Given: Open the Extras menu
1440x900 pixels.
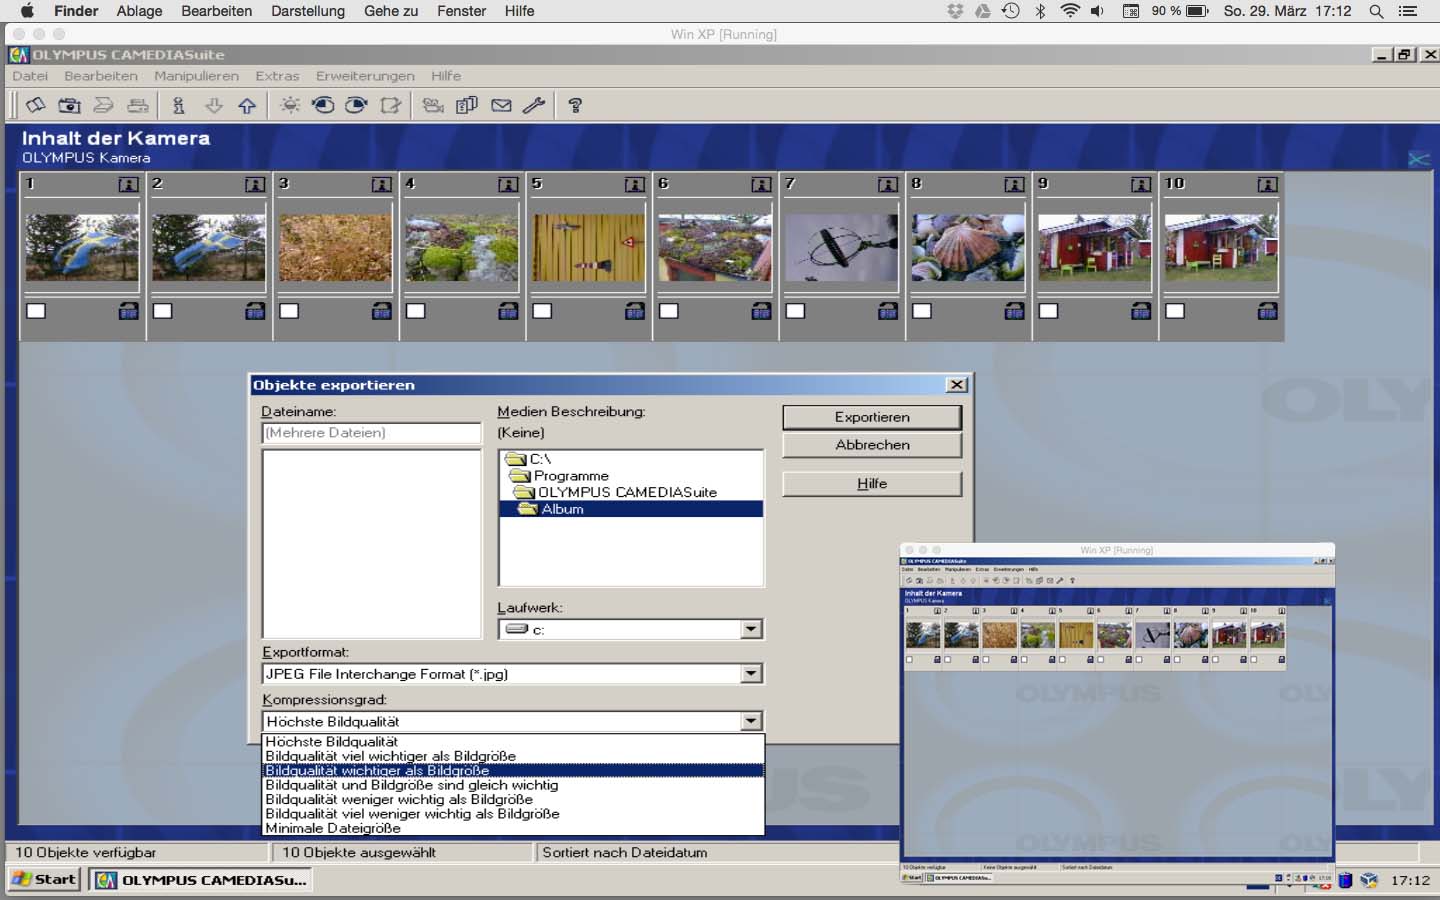Looking at the screenshot, I should [x=277, y=76].
